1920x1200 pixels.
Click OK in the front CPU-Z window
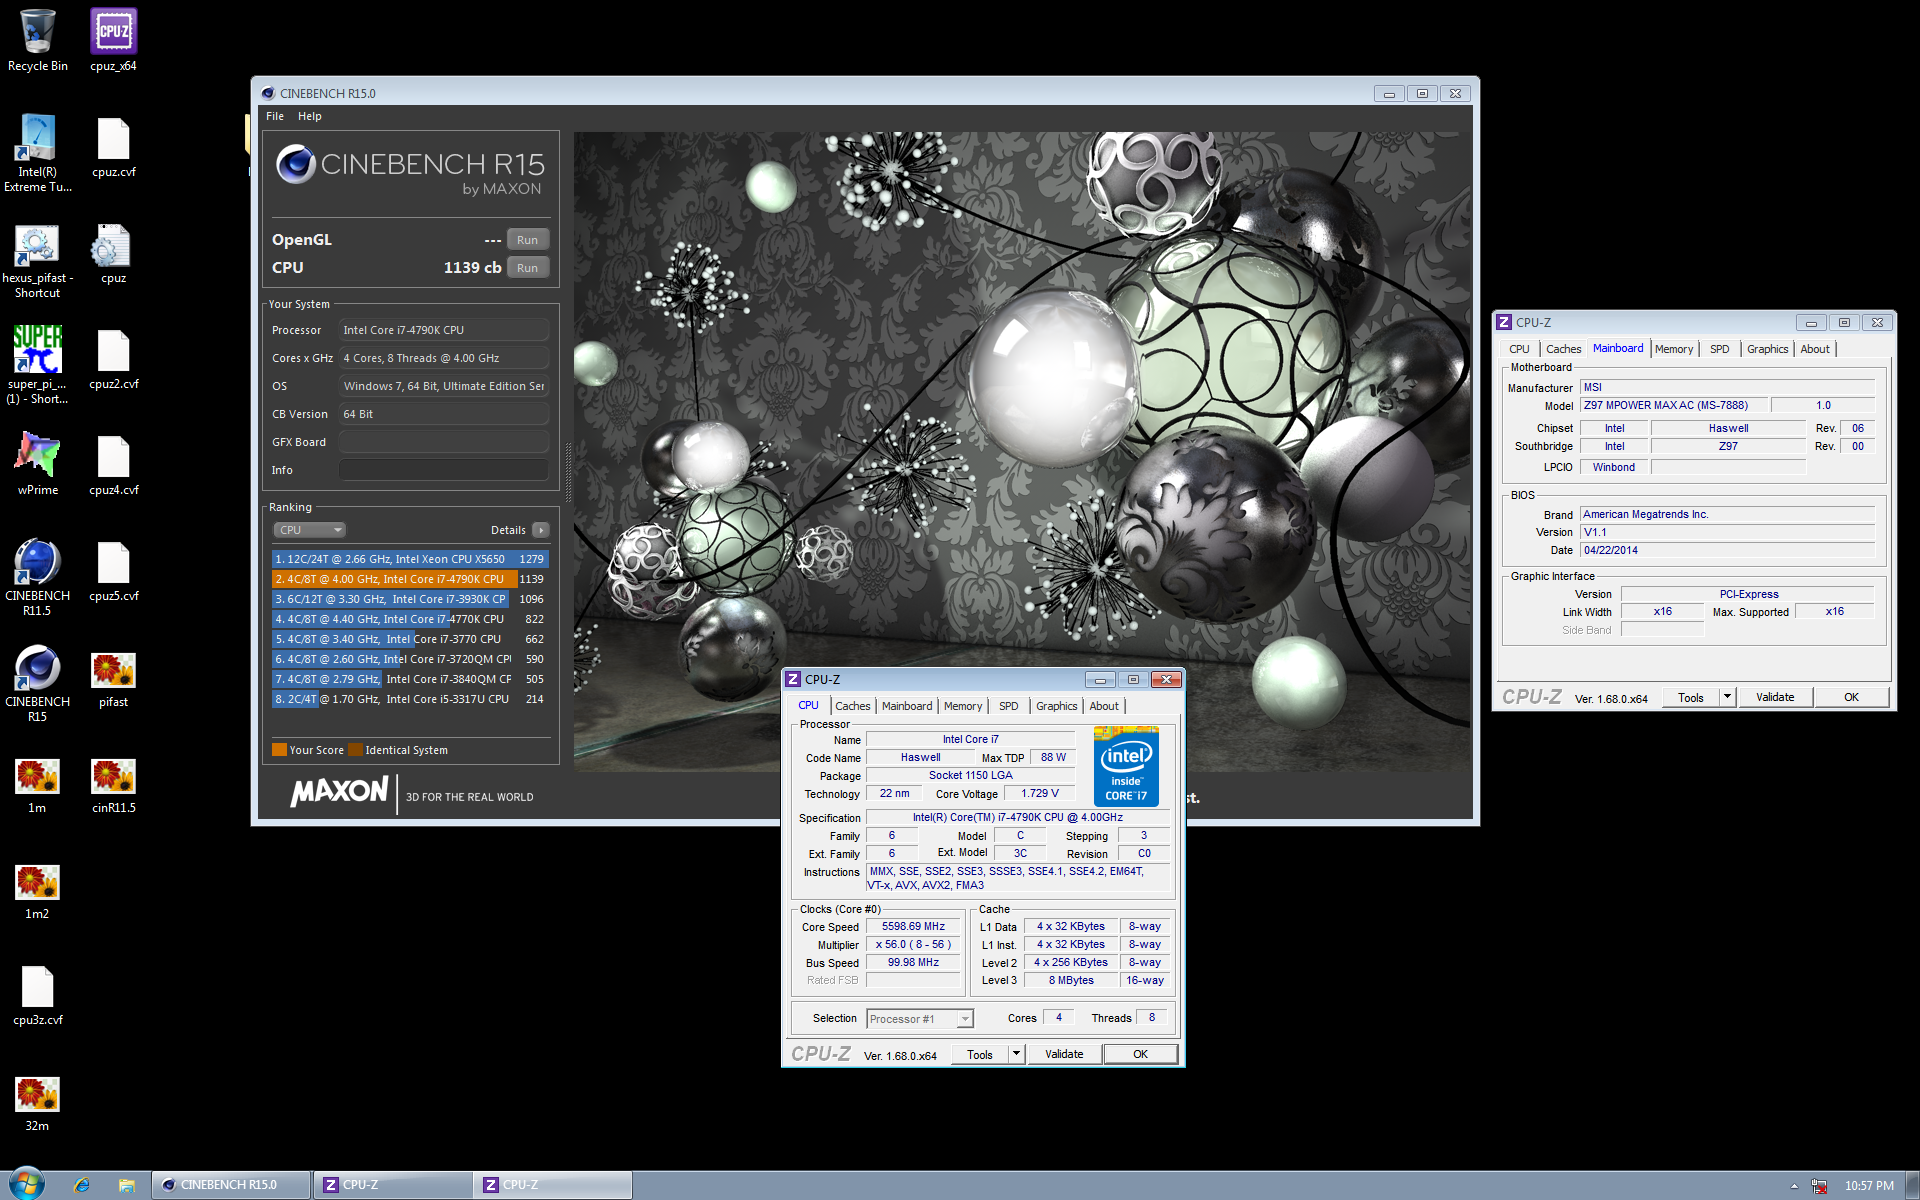point(1140,1054)
